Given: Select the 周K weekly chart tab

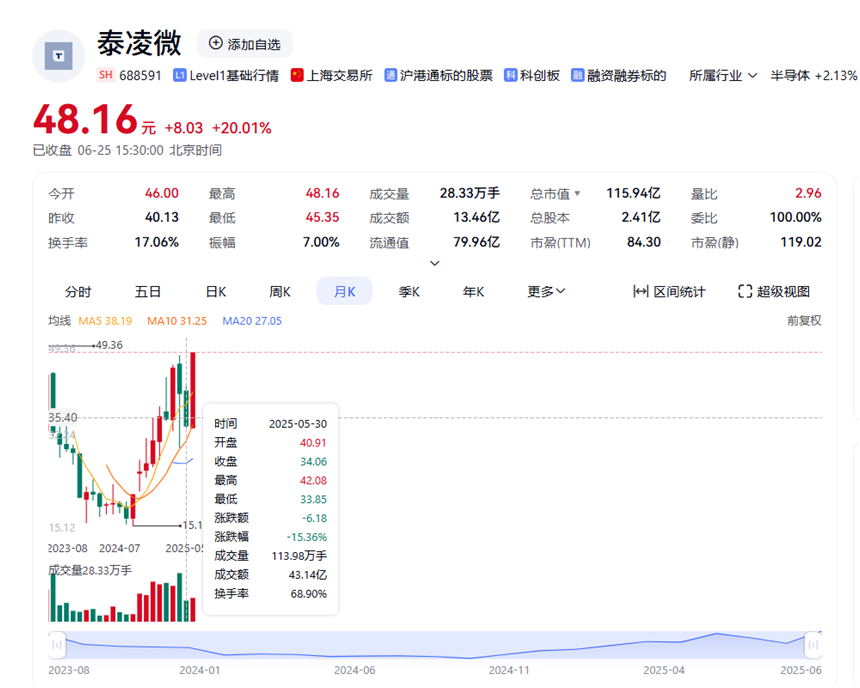Looking at the screenshot, I should (280, 291).
